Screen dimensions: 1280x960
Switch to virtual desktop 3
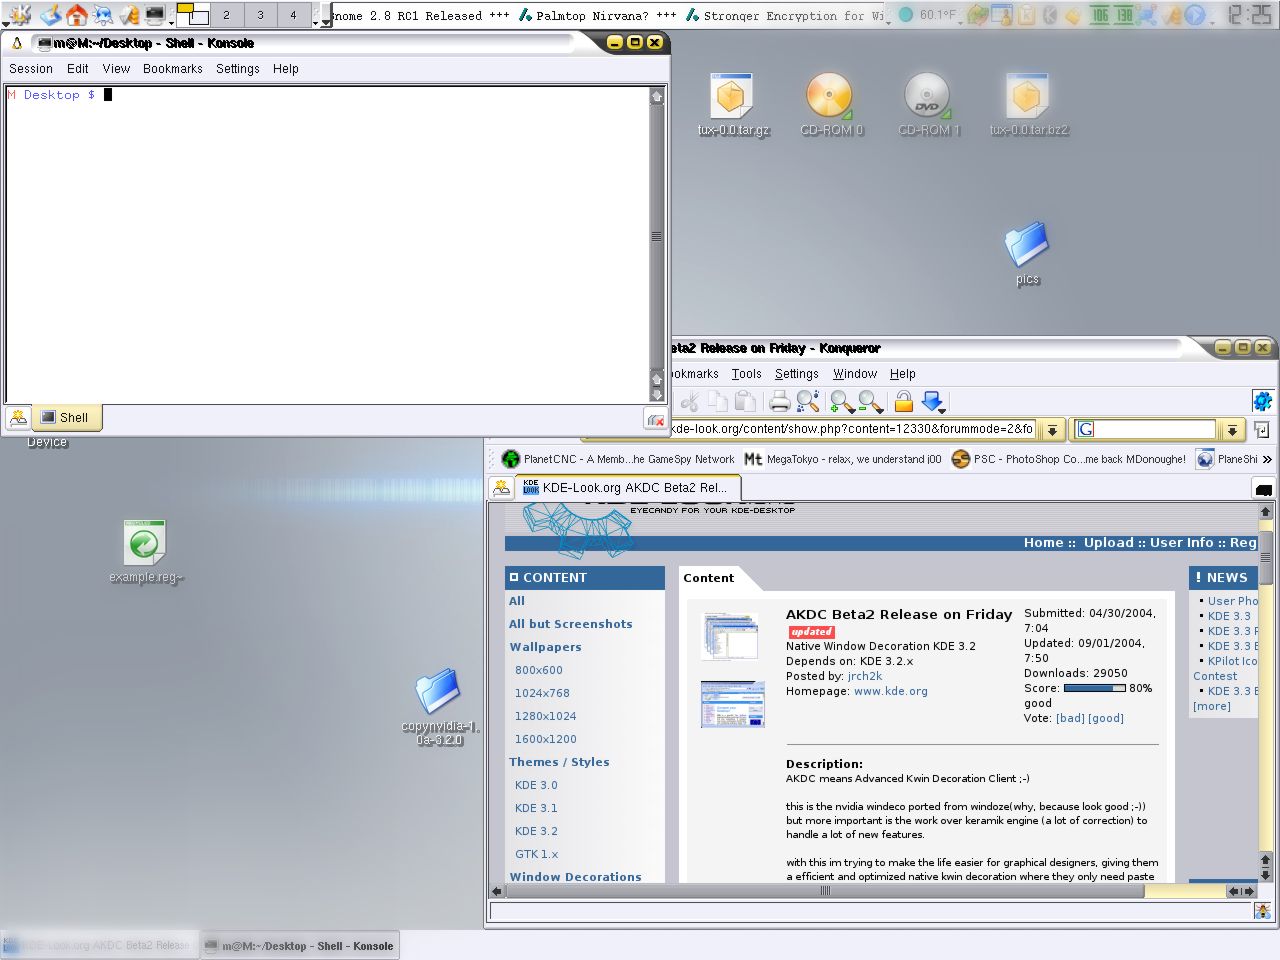click(260, 15)
